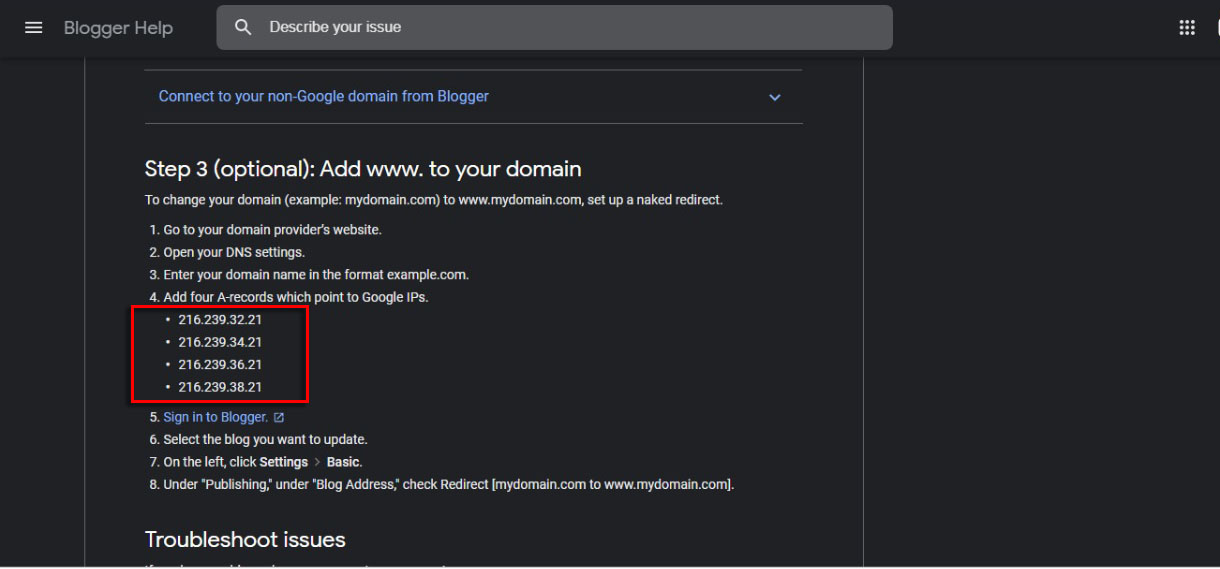Click the "Step 3 (optional)" heading

pyautogui.click(x=363, y=169)
